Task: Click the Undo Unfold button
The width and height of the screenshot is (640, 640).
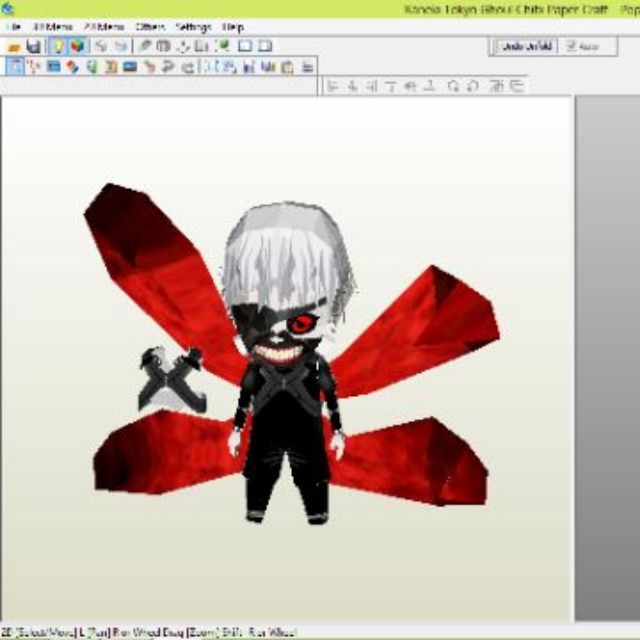Action: (x=527, y=47)
